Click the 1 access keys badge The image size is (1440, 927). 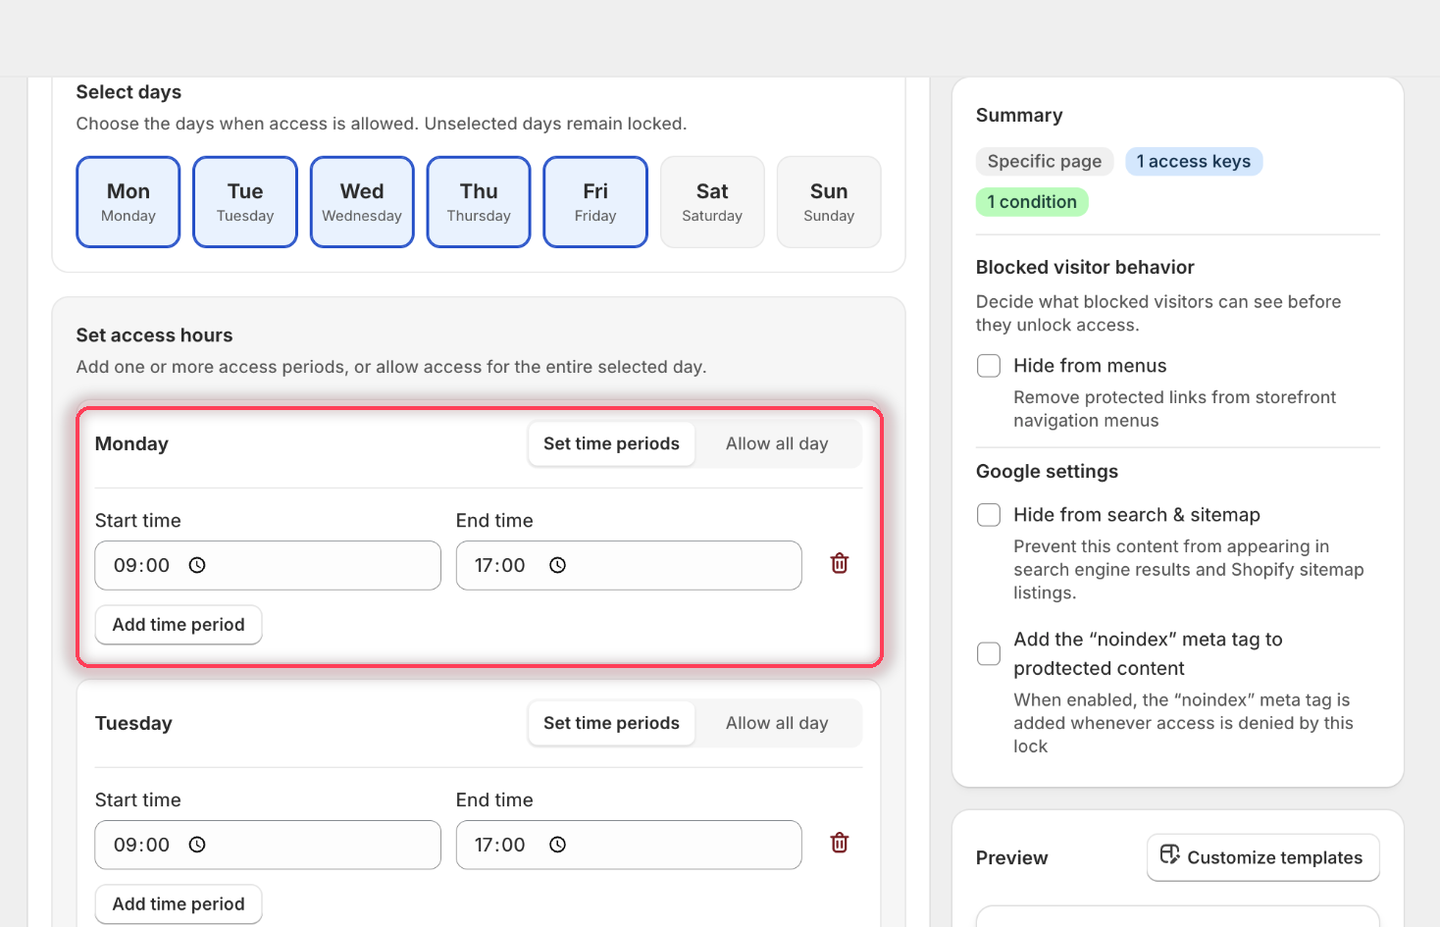pos(1194,162)
